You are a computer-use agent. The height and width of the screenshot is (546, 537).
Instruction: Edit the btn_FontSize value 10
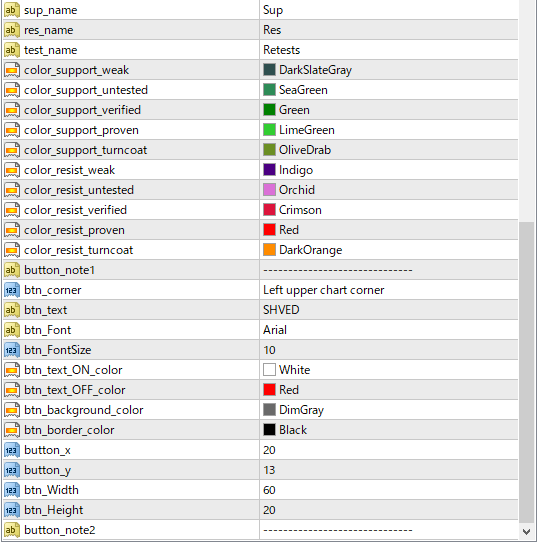point(269,350)
